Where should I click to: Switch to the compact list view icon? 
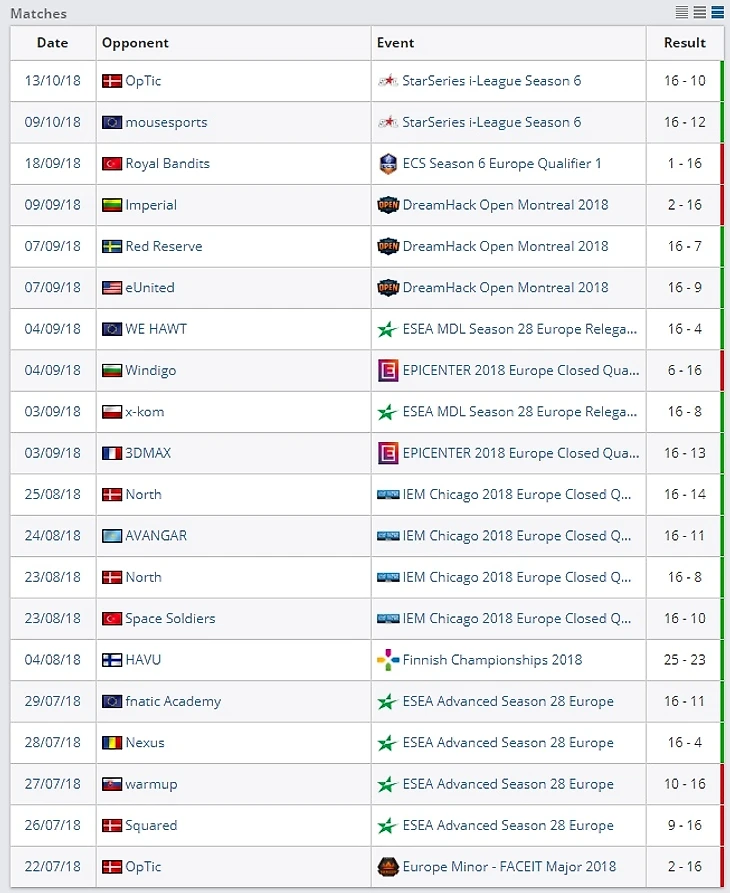(682, 12)
